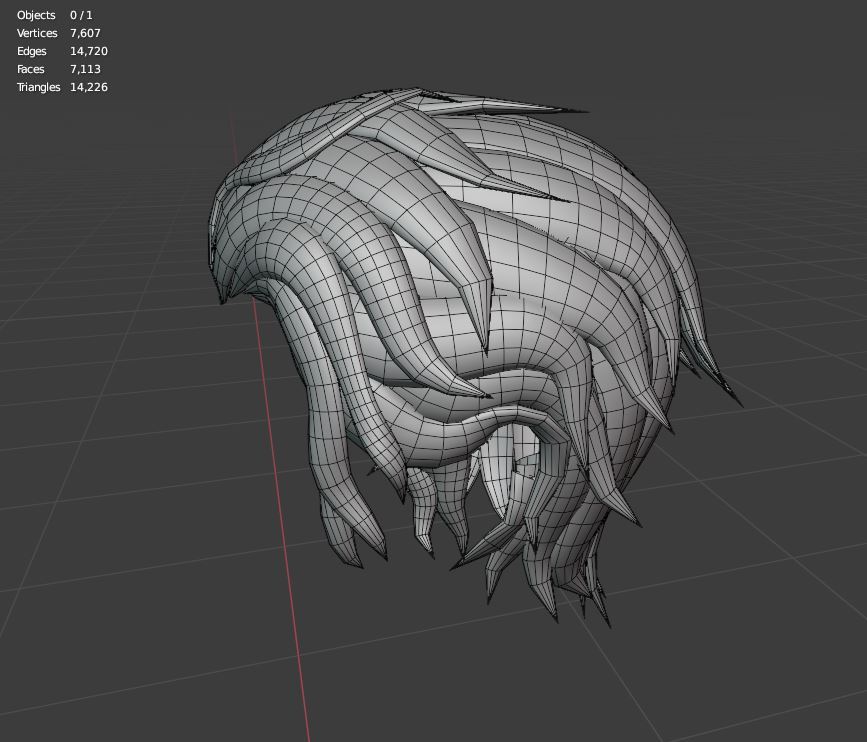Click the Objects count '0 / 1'
The image size is (867, 742).
click(81, 15)
